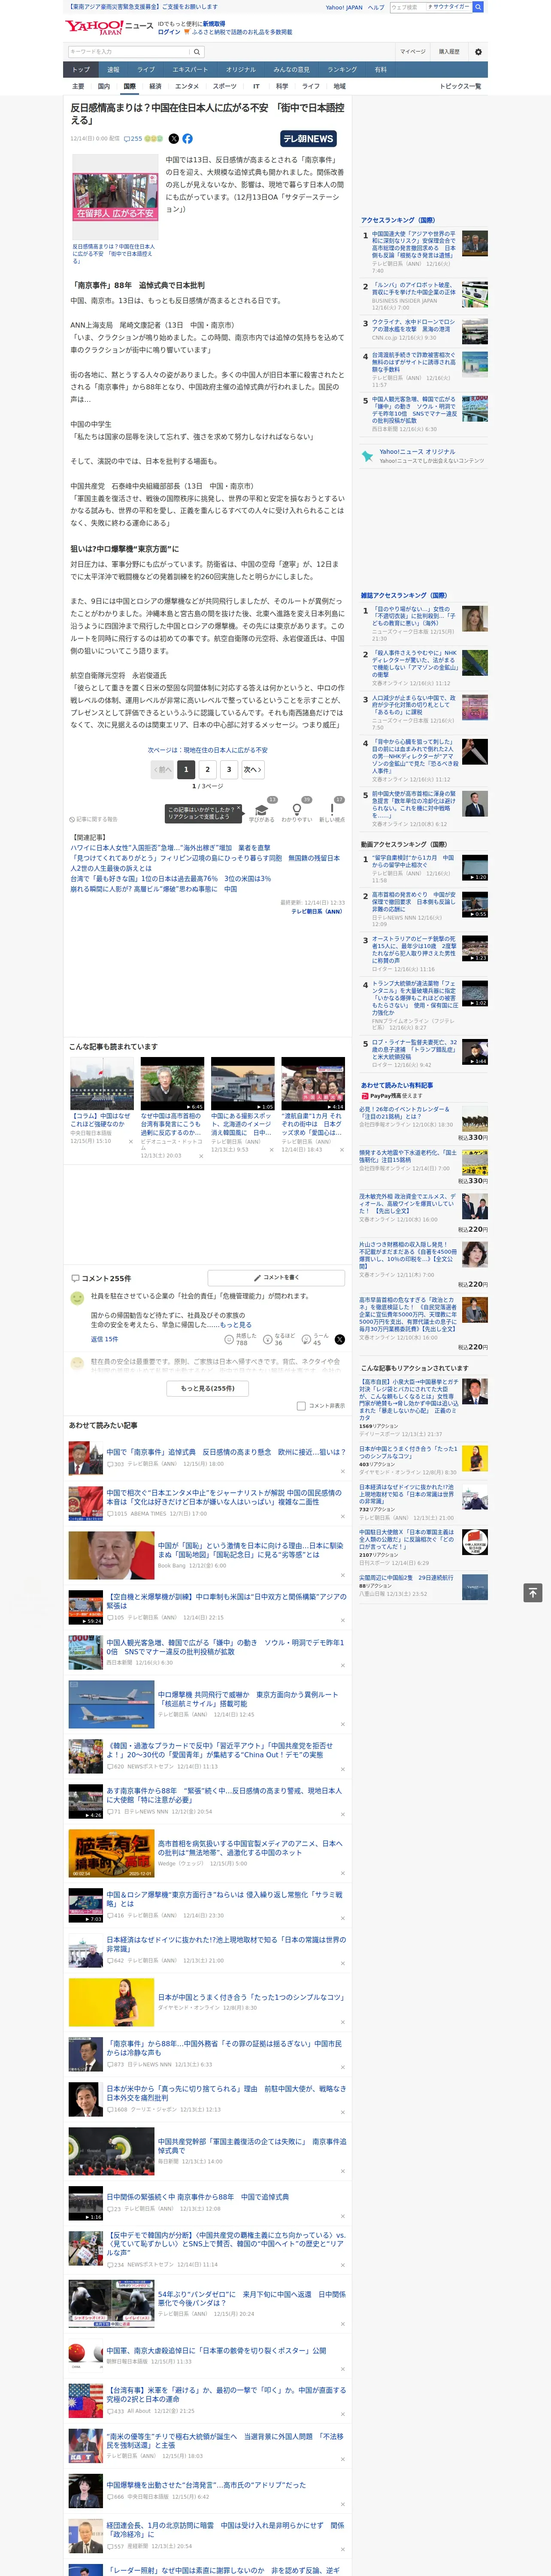This screenshot has width=551, height=2576.
Task: Open the トップ tab
Action: coord(81,70)
